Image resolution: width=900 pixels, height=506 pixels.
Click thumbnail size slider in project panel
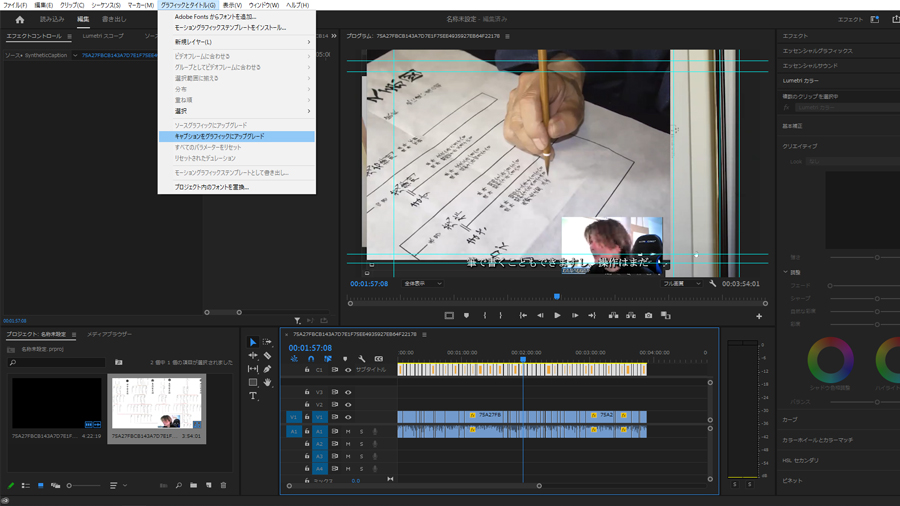(84, 485)
